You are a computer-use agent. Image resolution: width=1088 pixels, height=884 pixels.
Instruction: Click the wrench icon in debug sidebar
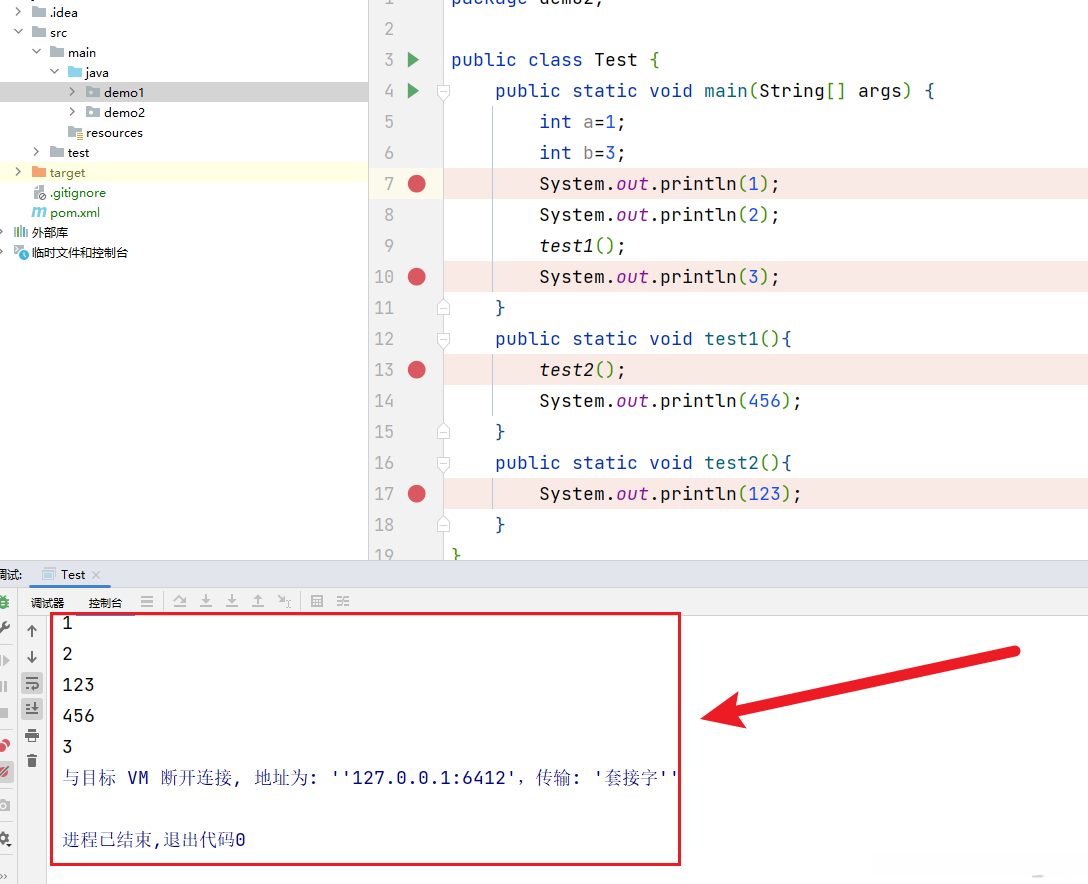pos(5,628)
